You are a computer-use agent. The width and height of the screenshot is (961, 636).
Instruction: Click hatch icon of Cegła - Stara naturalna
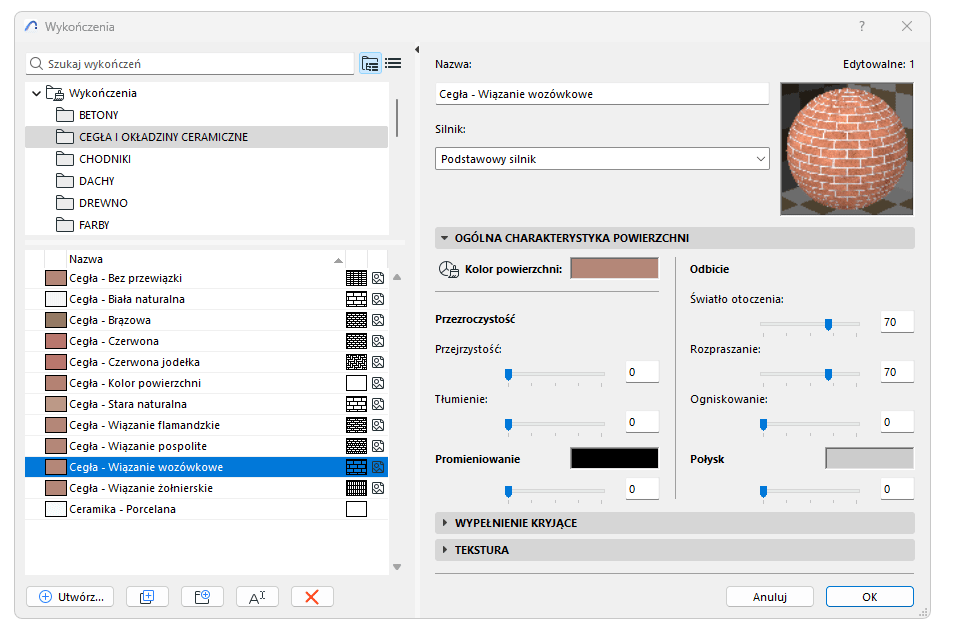pyautogui.click(x=356, y=404)
